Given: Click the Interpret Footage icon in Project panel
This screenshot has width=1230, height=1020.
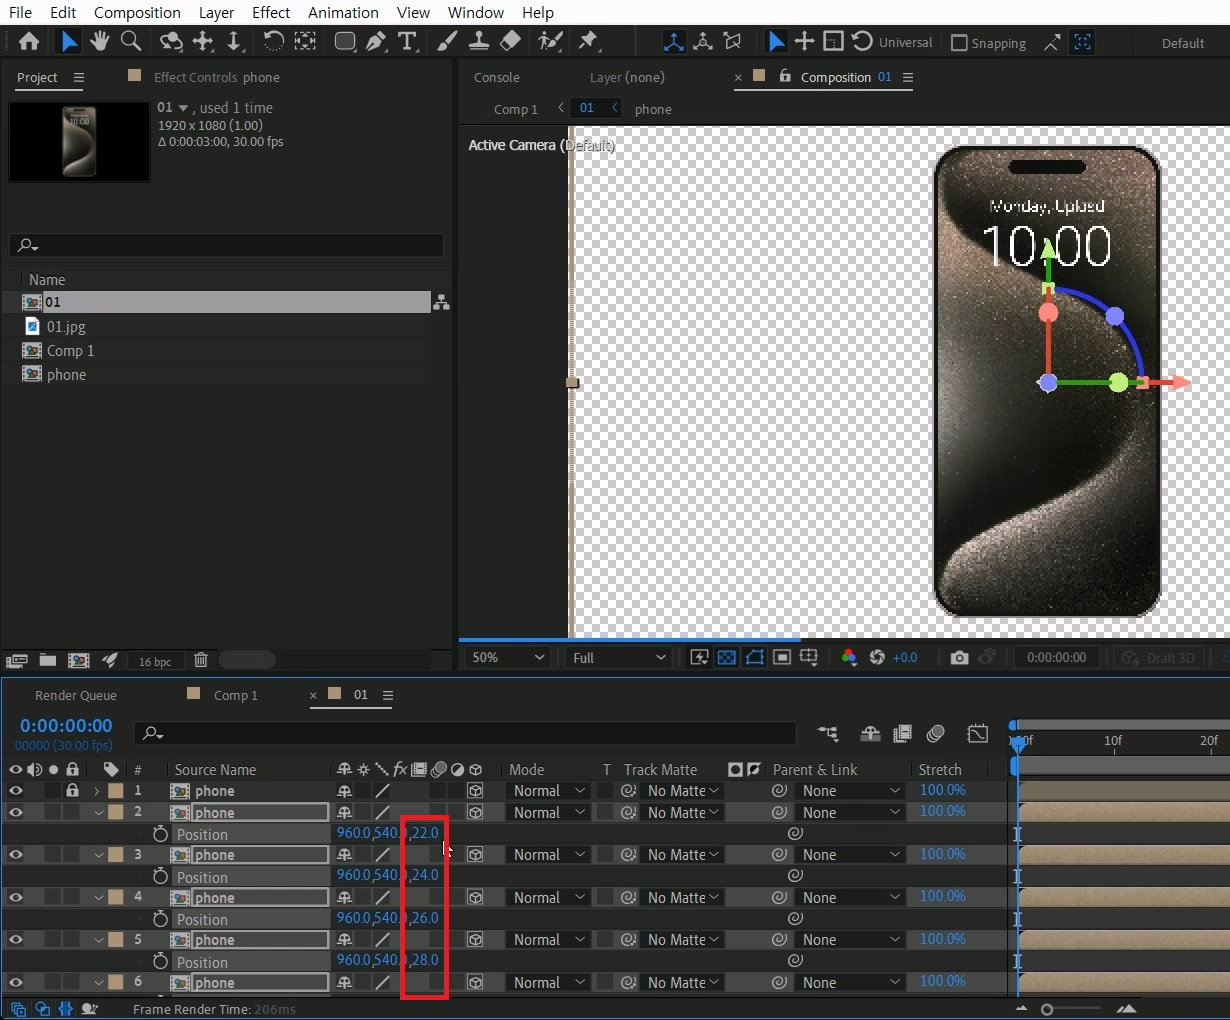Looking at the screenshot, I should click(x=16, y=660).
